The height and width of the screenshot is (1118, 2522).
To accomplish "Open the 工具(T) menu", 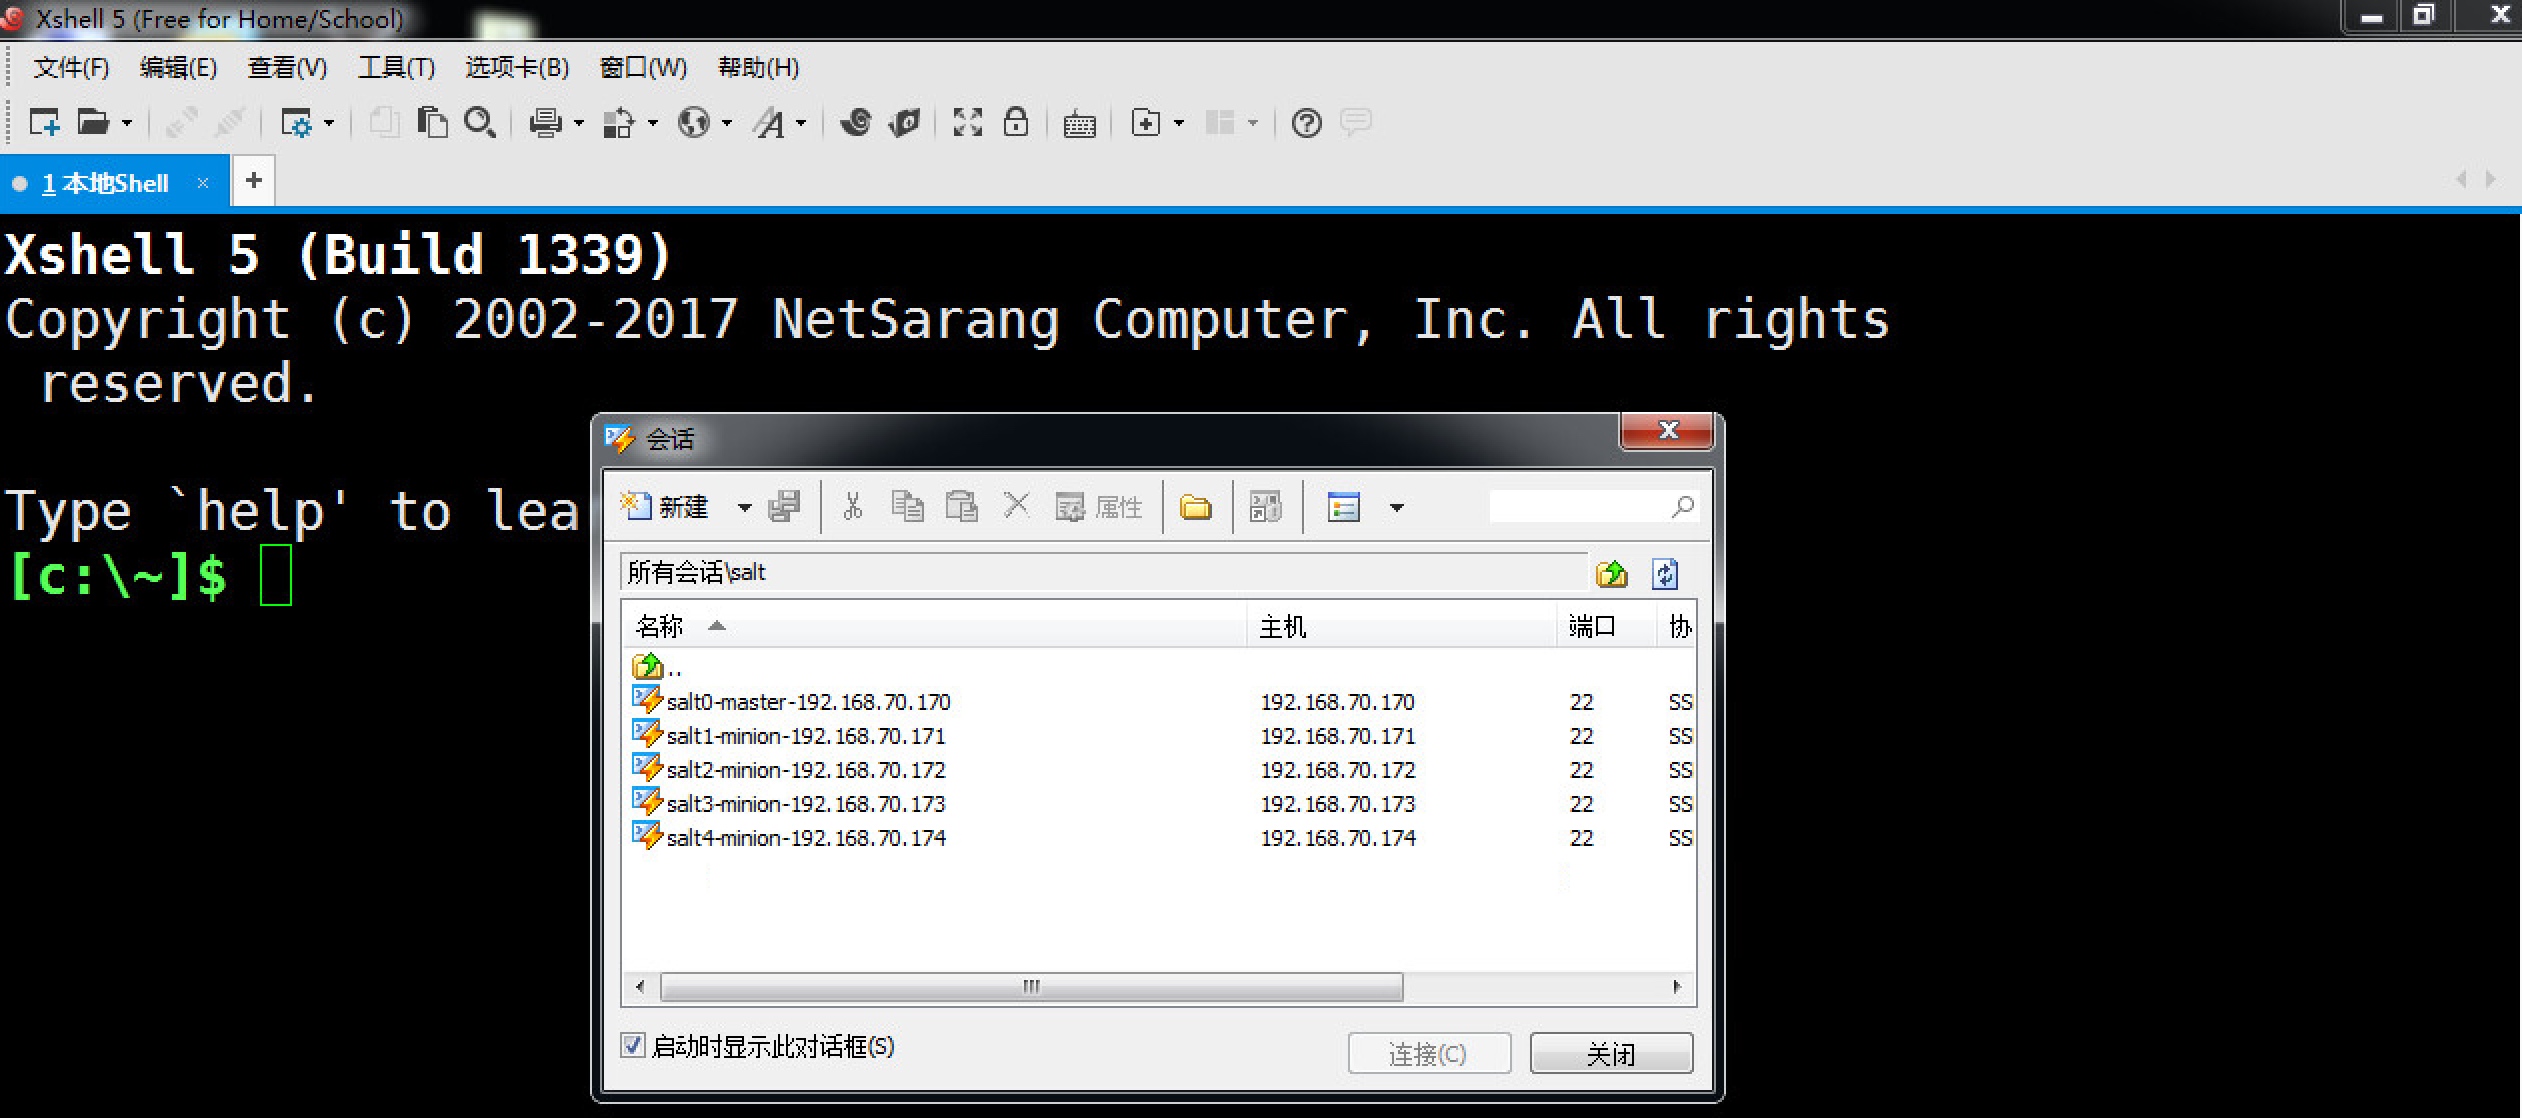I will pyautogui.click(x=396, y=67).
